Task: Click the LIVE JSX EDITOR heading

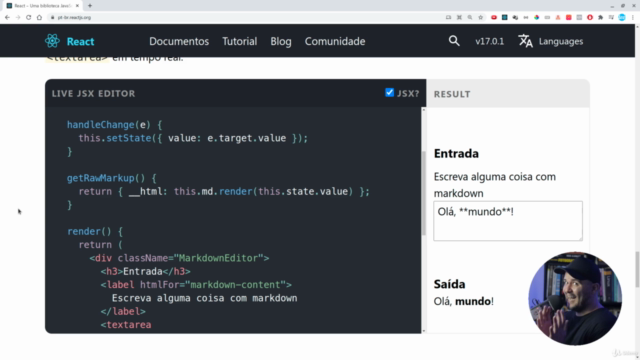Action: (x=93, y=93)
